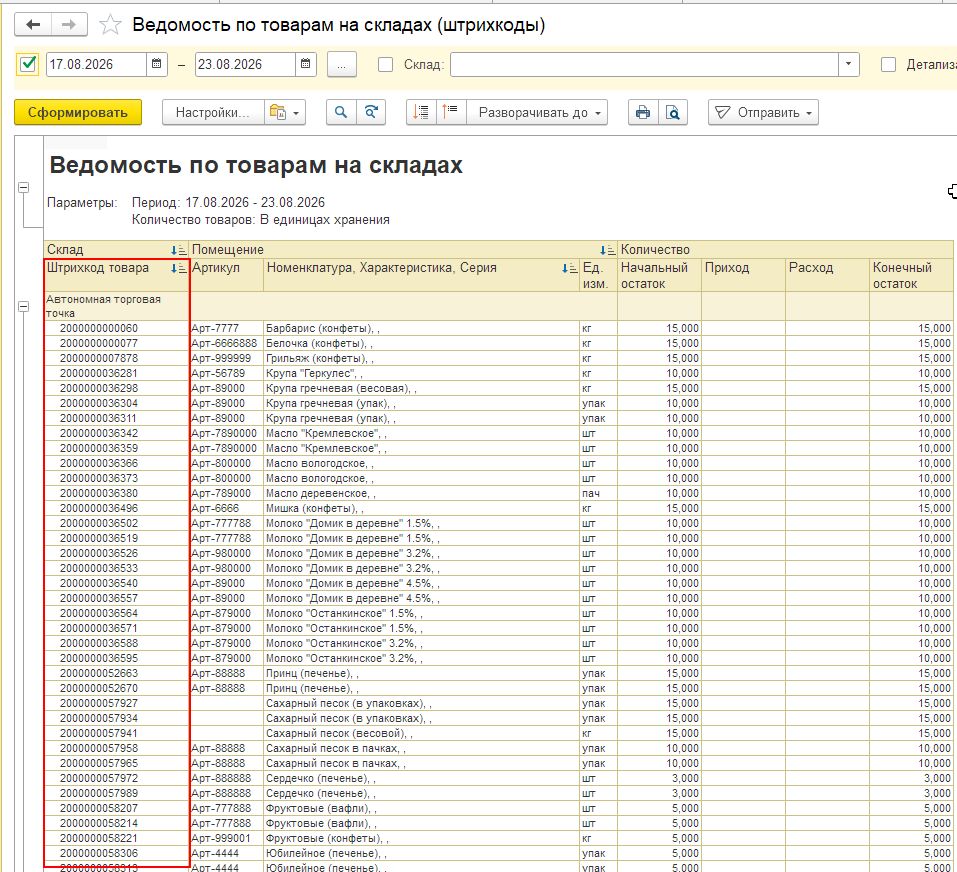Screen dimensions: 957x872
Task: Open calendar for start date 17.08.2026
Action: pyautogui.click(x=156, y=64)
